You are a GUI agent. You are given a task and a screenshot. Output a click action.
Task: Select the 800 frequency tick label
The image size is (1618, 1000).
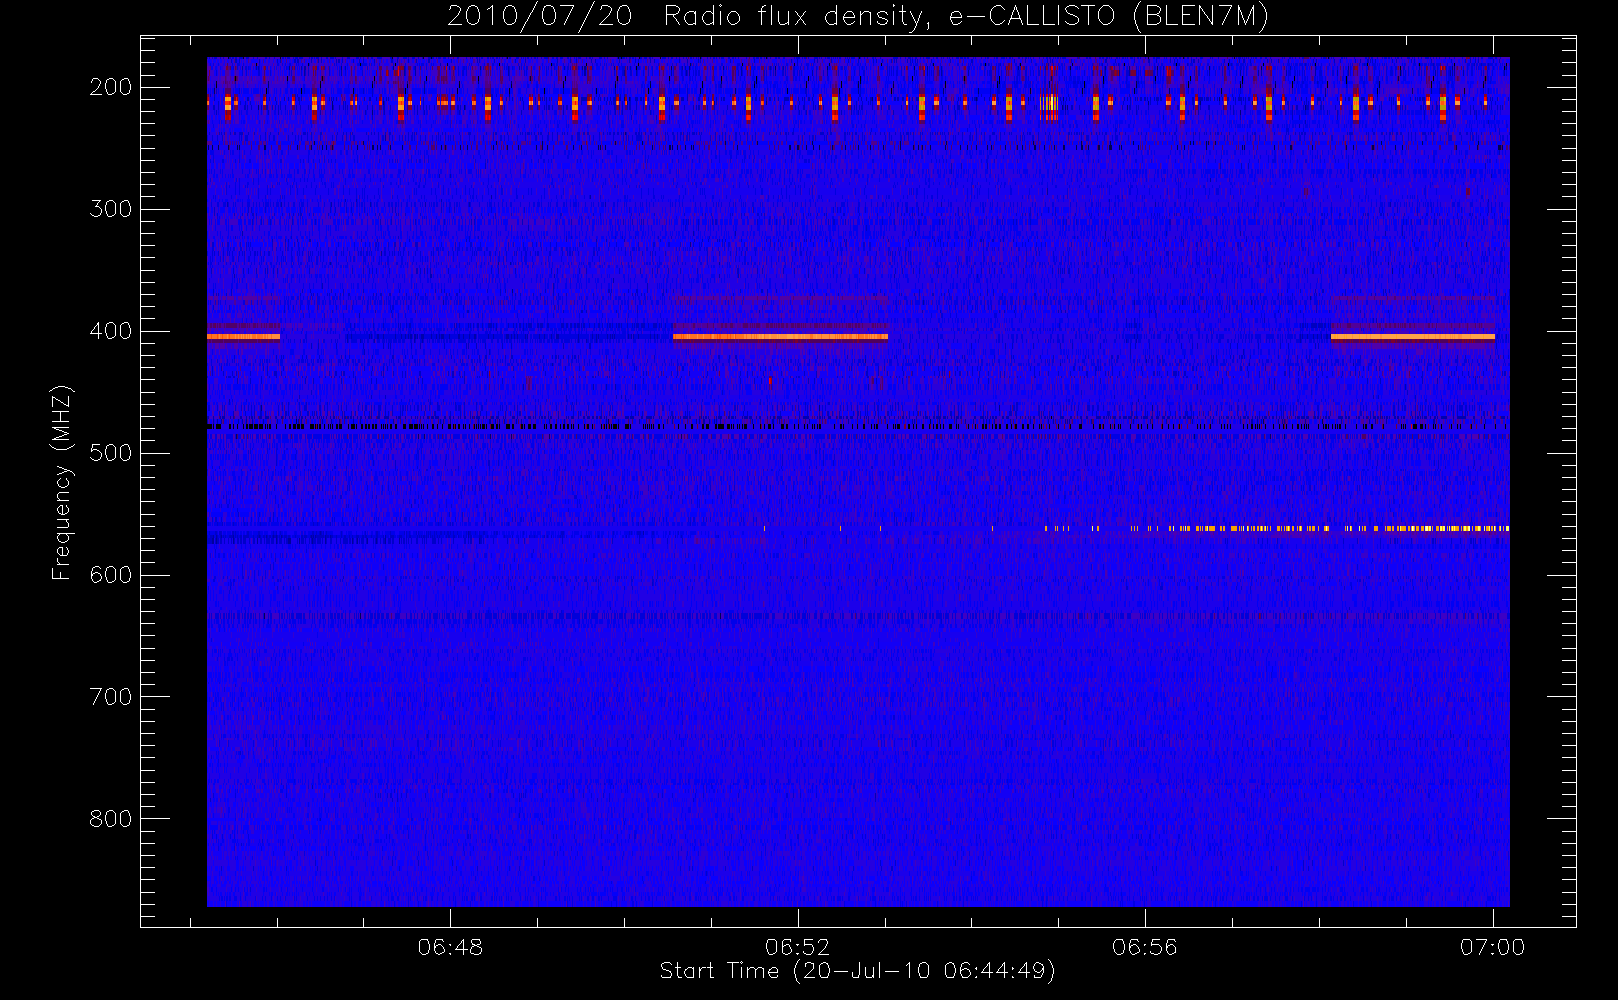click(111, 819)
